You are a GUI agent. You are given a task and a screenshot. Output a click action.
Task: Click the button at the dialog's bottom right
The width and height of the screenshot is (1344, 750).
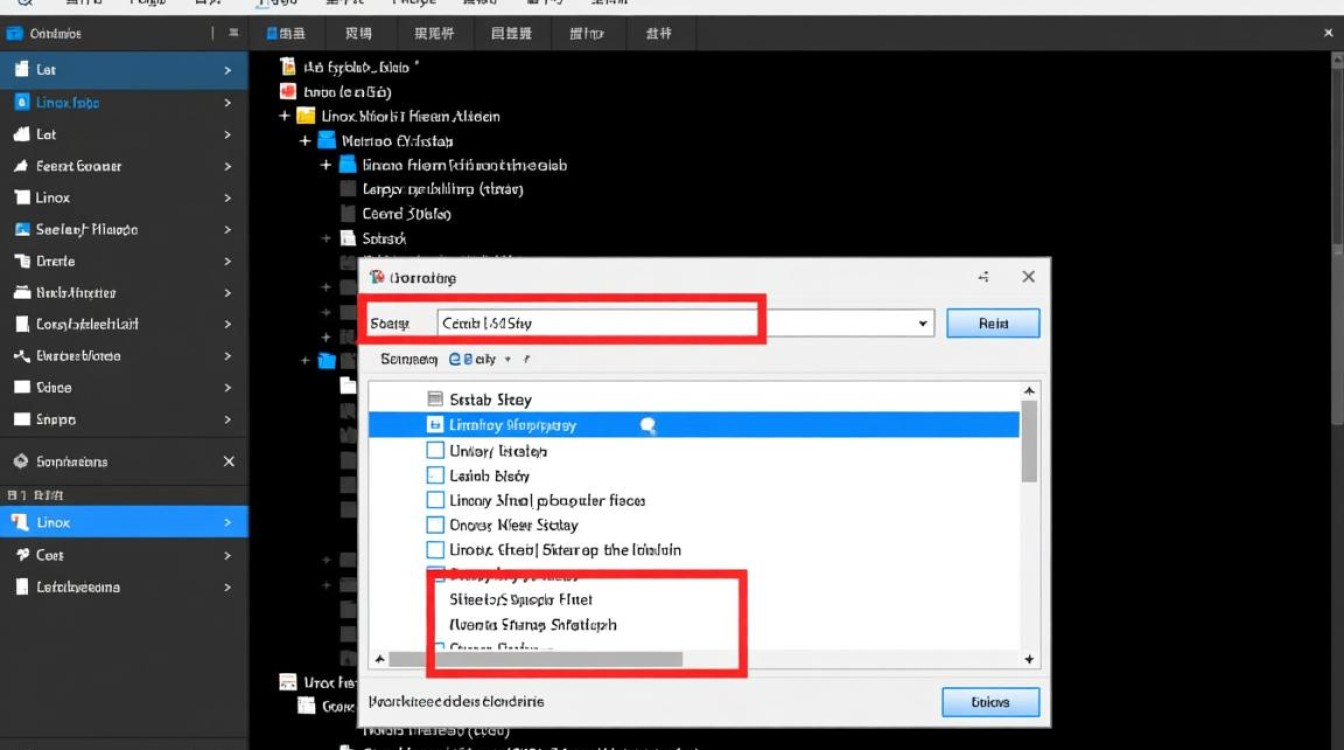click(990, 702)
